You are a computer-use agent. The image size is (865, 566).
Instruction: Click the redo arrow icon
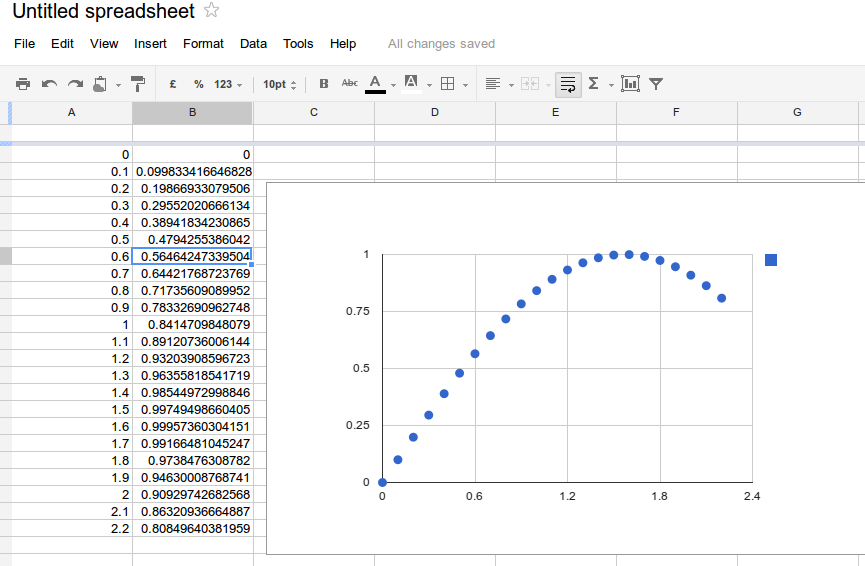point(75,84)
